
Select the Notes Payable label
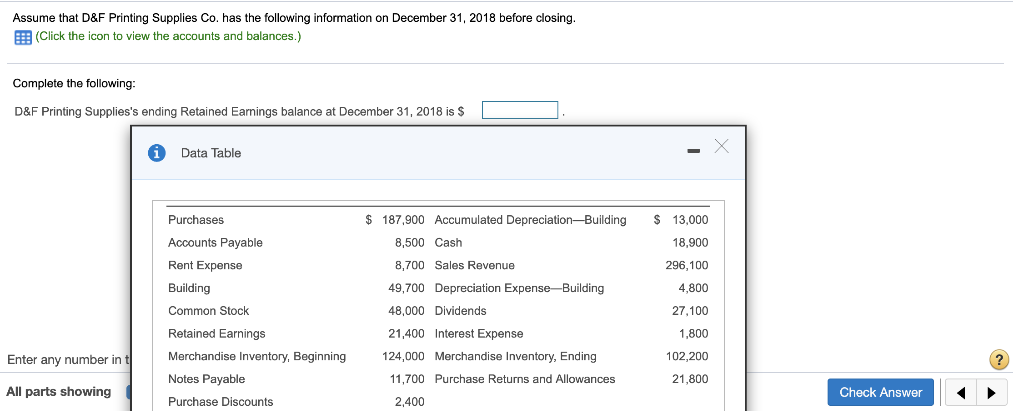[206, 379]
